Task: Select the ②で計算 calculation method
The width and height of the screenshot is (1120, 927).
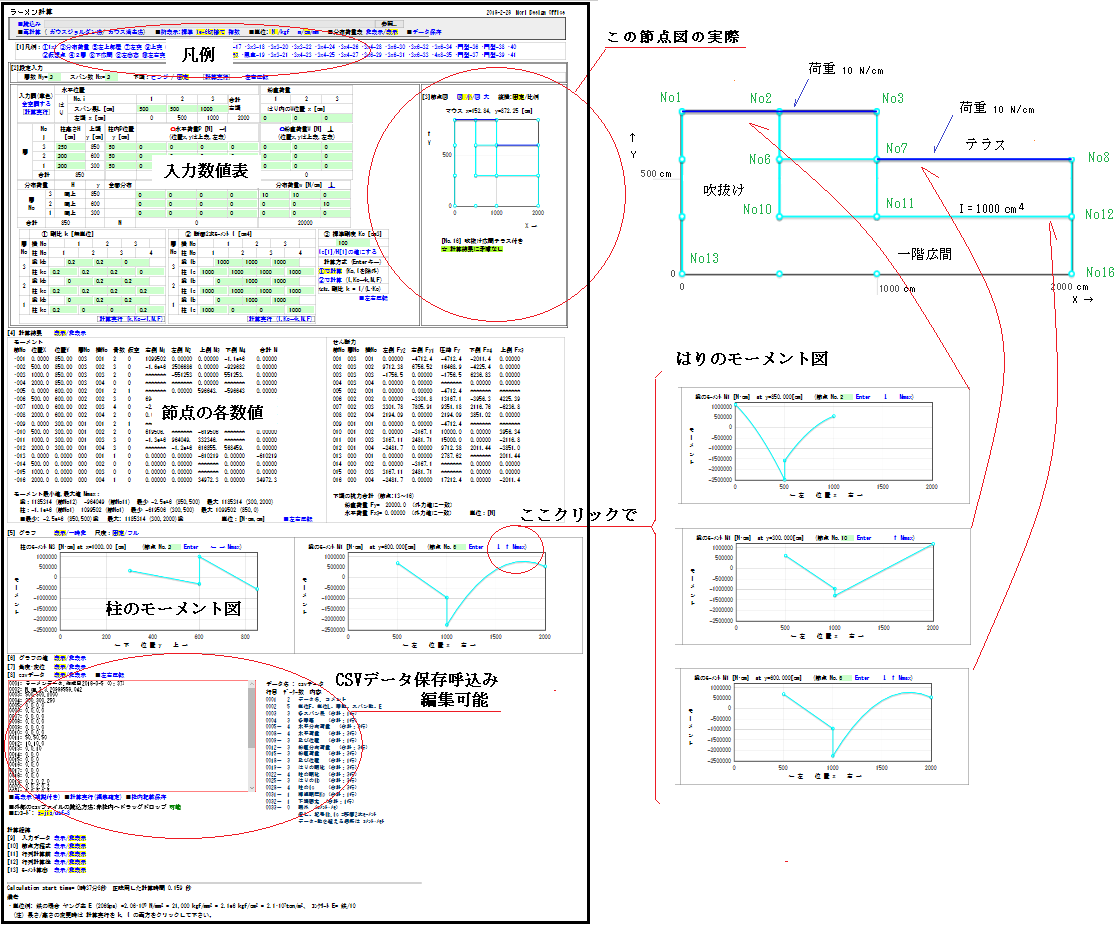Action: pos(330,280)
